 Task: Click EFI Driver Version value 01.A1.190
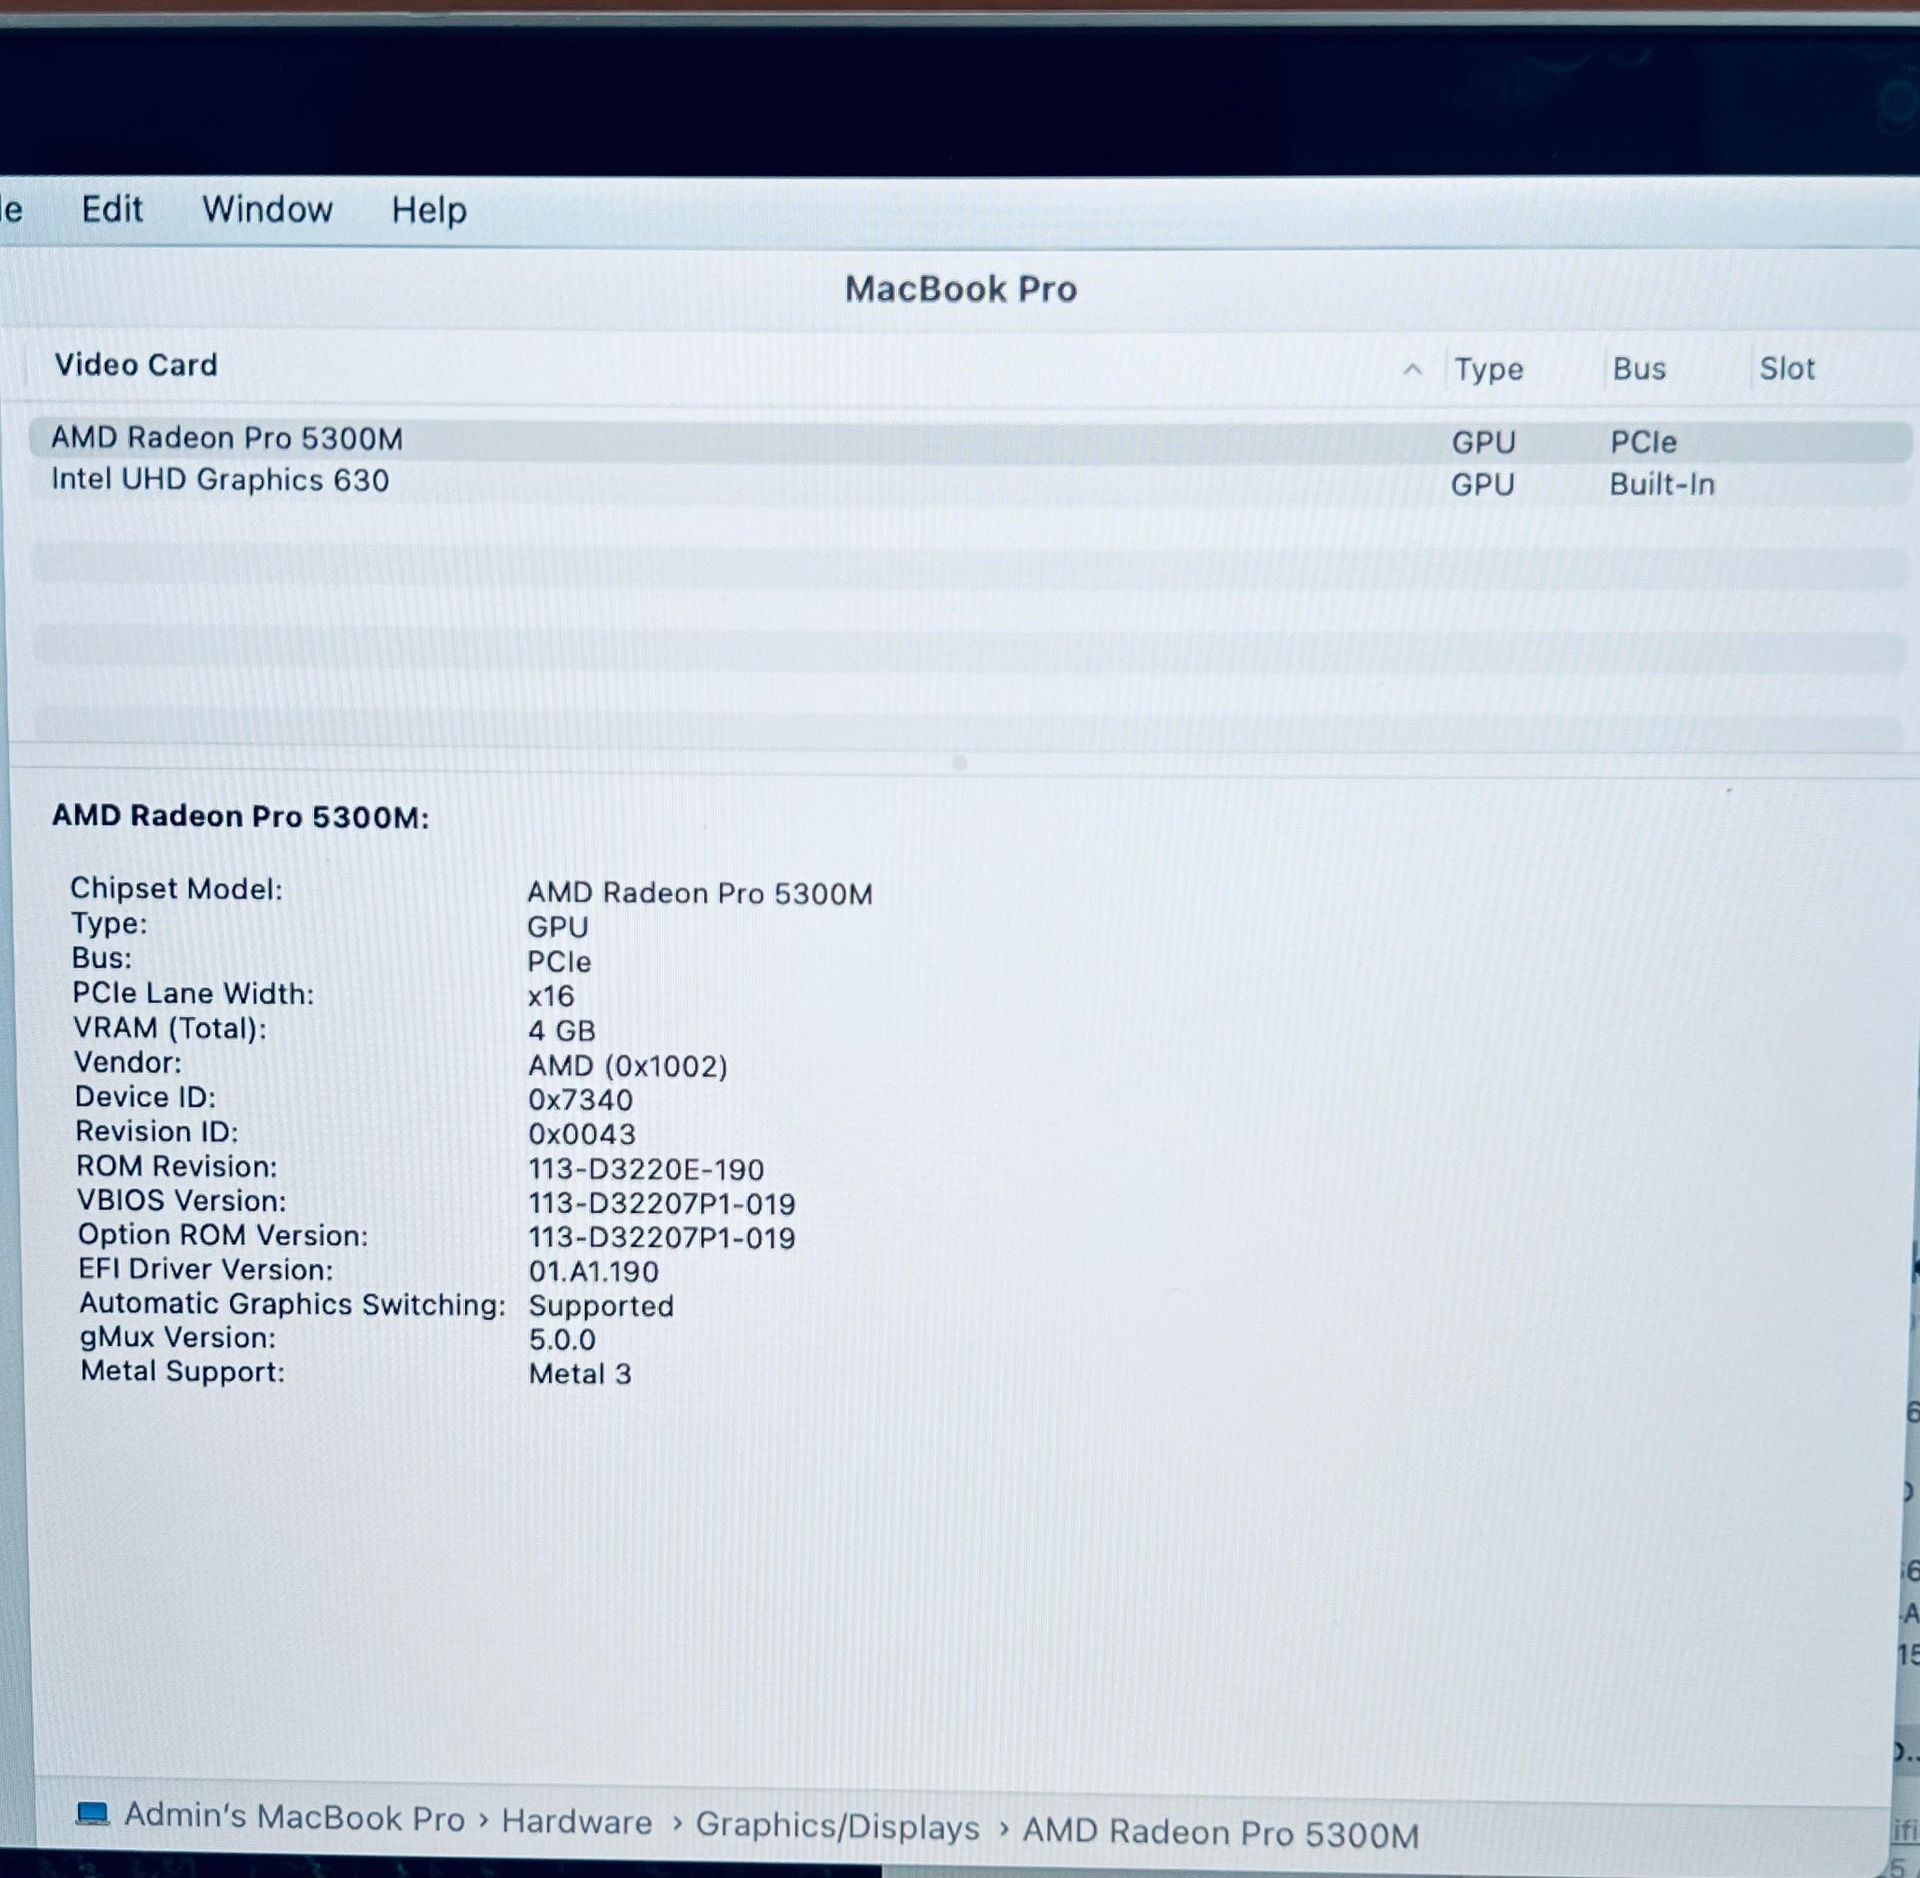pos(594,1272)
